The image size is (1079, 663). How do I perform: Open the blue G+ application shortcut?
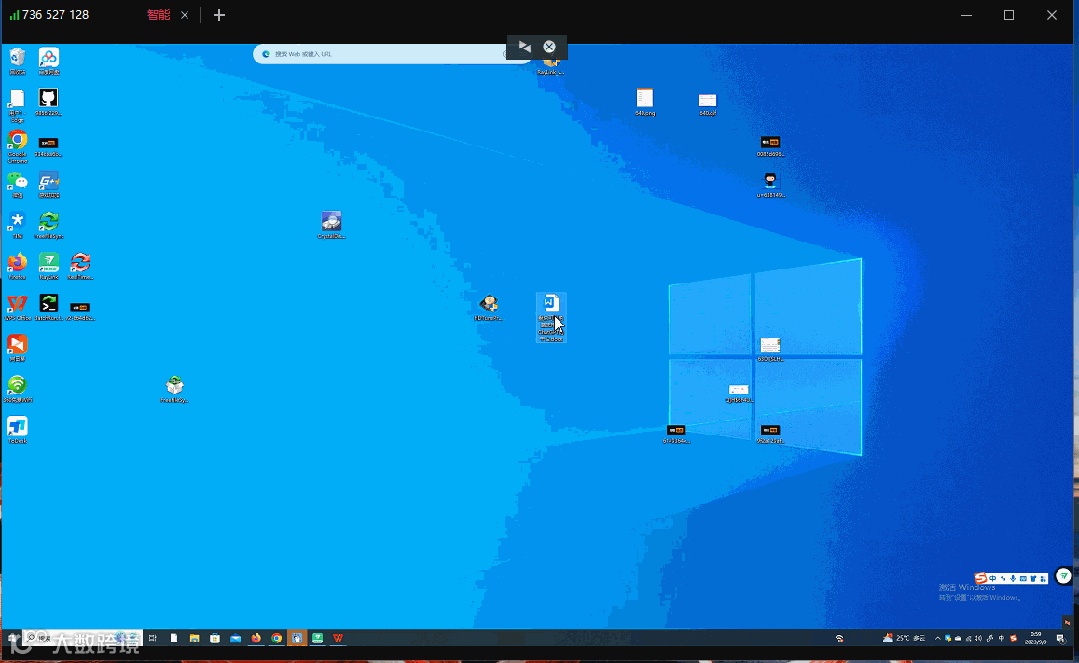click(x=48, y=185)
